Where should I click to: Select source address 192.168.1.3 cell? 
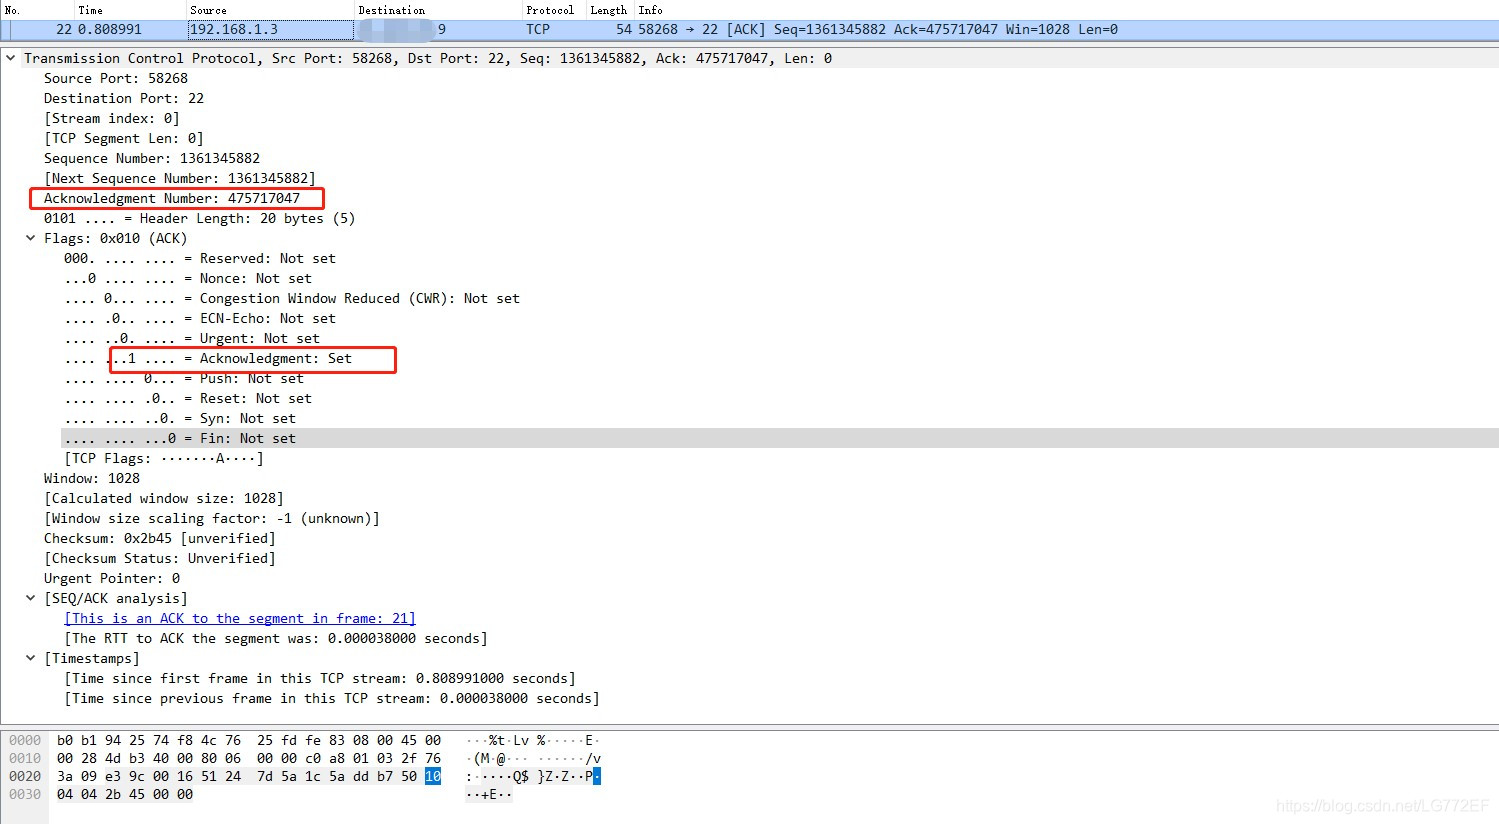click(x=270, y=29)
